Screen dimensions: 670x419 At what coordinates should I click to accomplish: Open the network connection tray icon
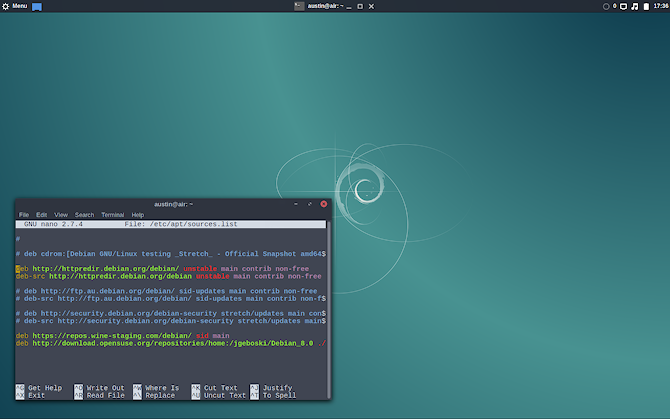623,6
